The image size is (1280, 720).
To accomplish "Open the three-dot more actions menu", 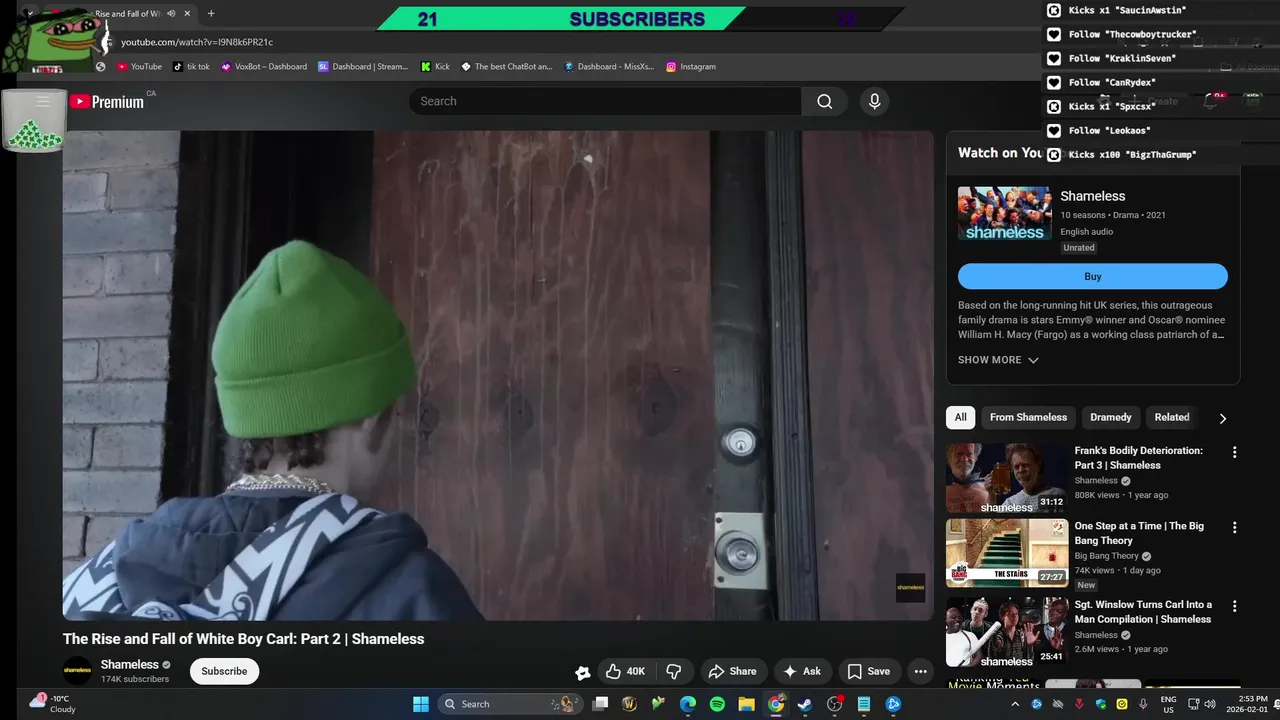I will [x=921, y=671].
